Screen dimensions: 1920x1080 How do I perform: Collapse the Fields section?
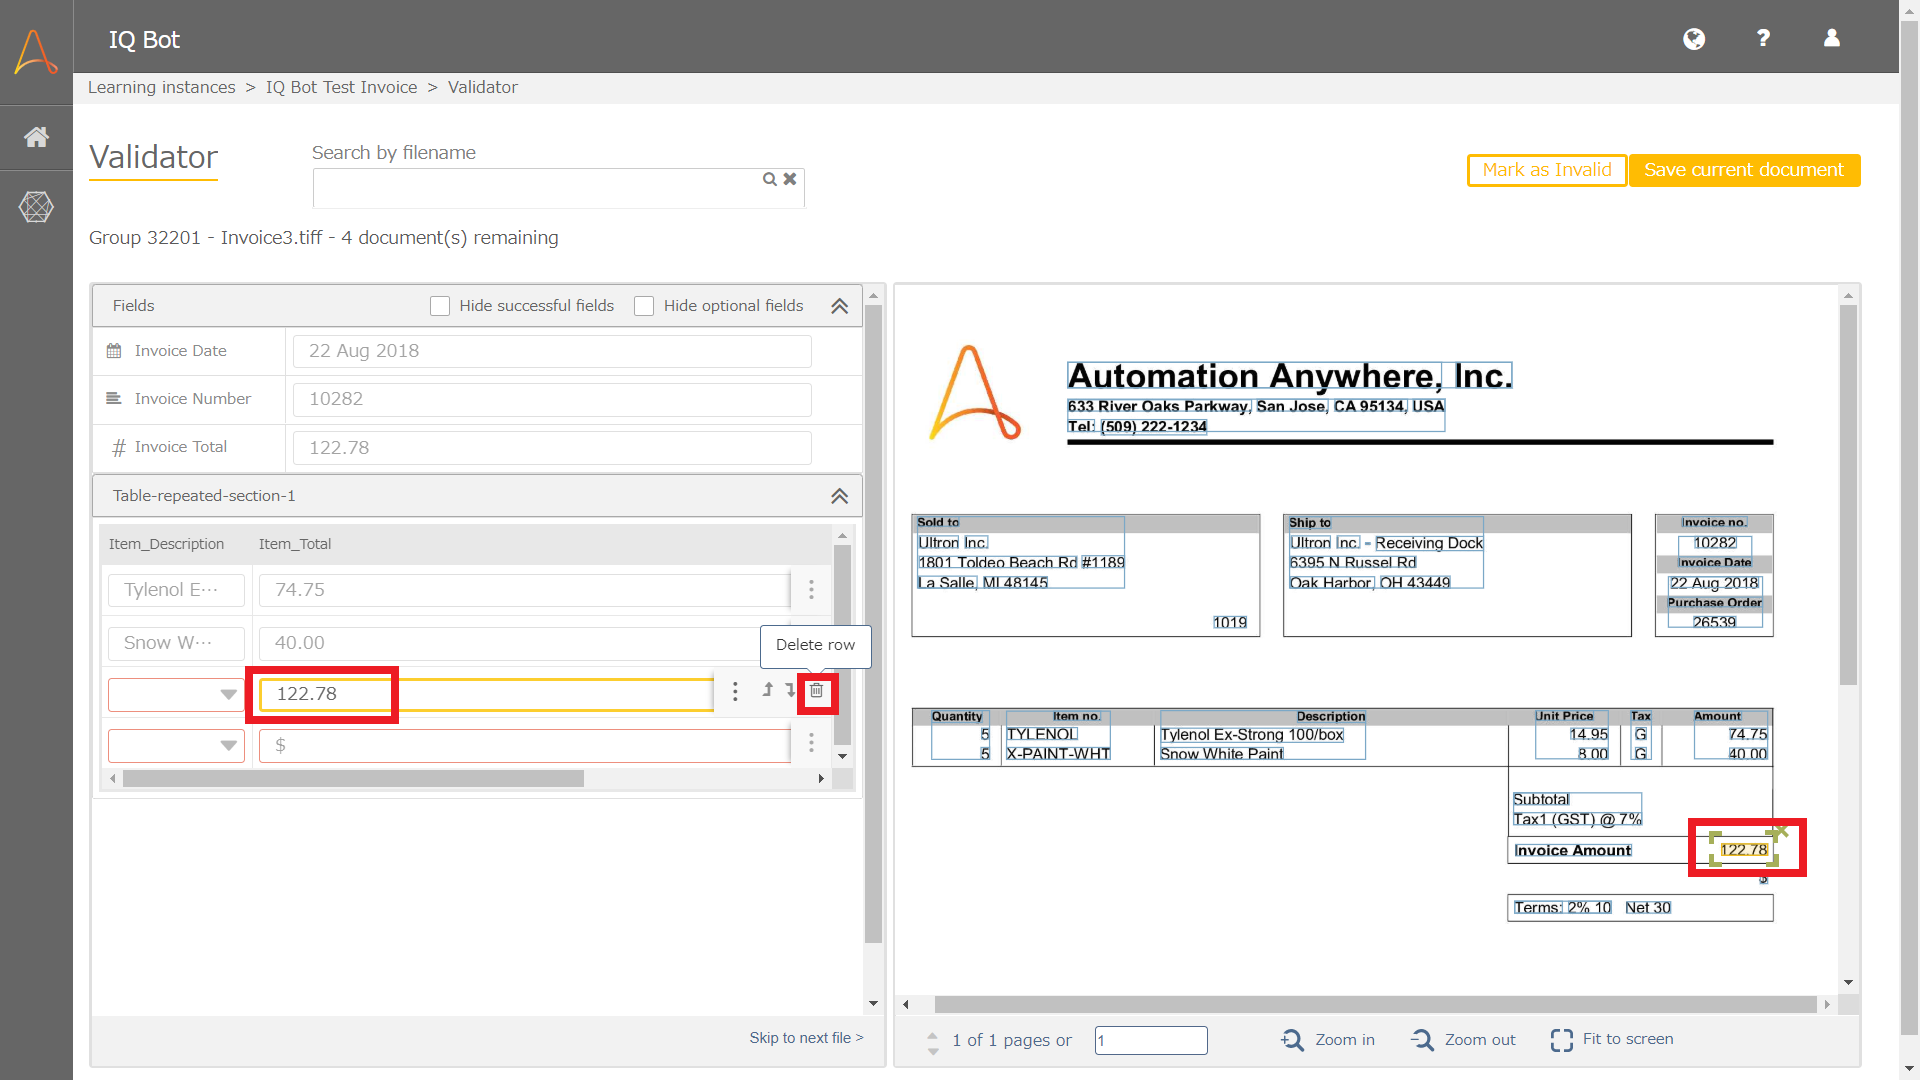tap(840, 306)
